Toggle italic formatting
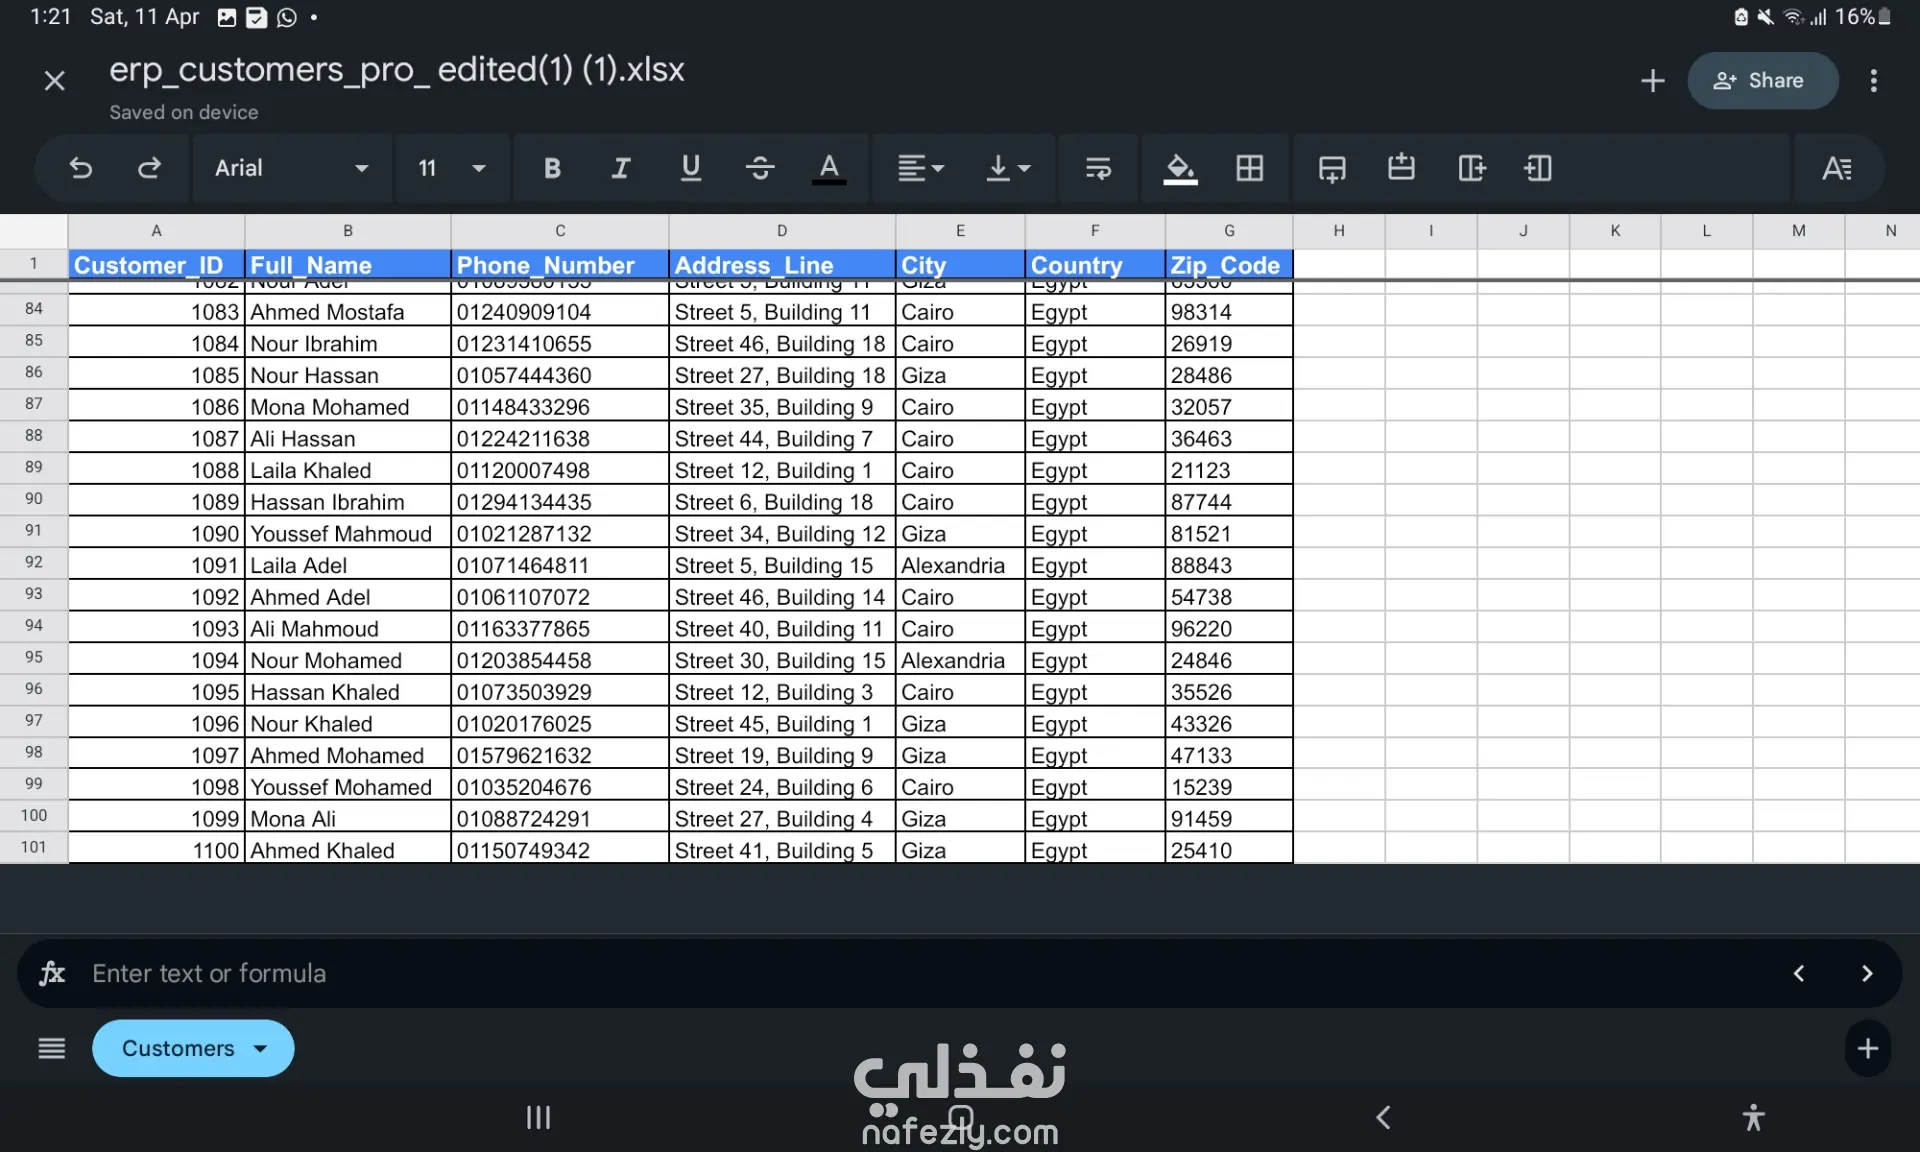 click(620, 168)
